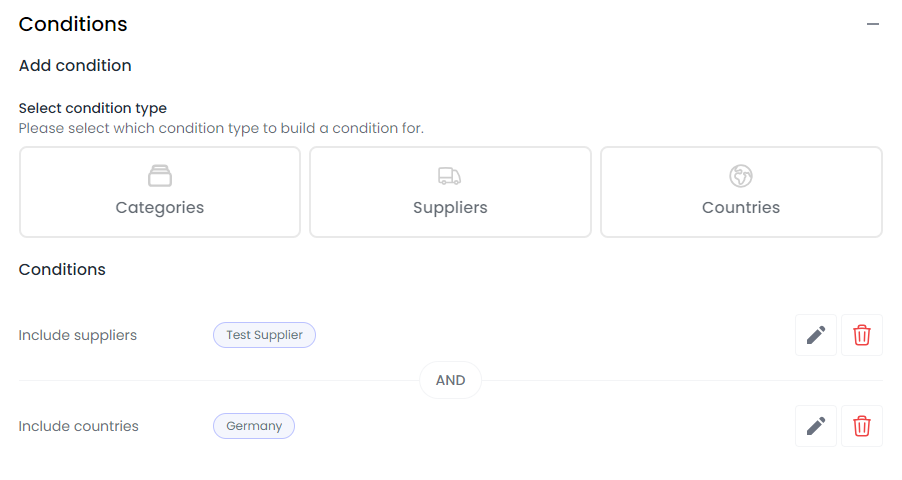Delete the Include countries condition

pos(862,426)
